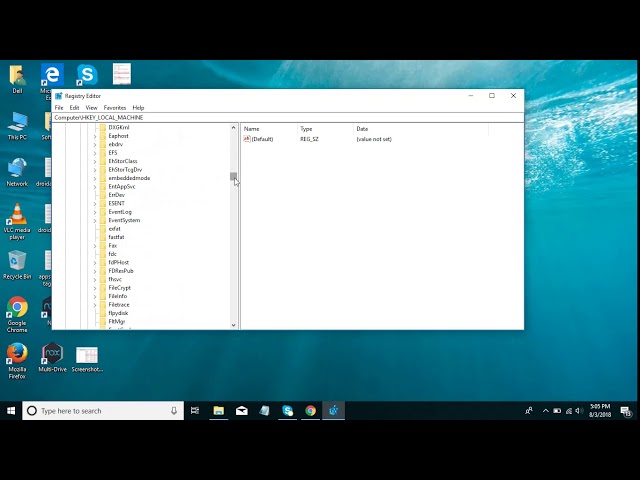The image size is (640, 480).
Task: Select the fastfat key
Action: coord(116,237)
